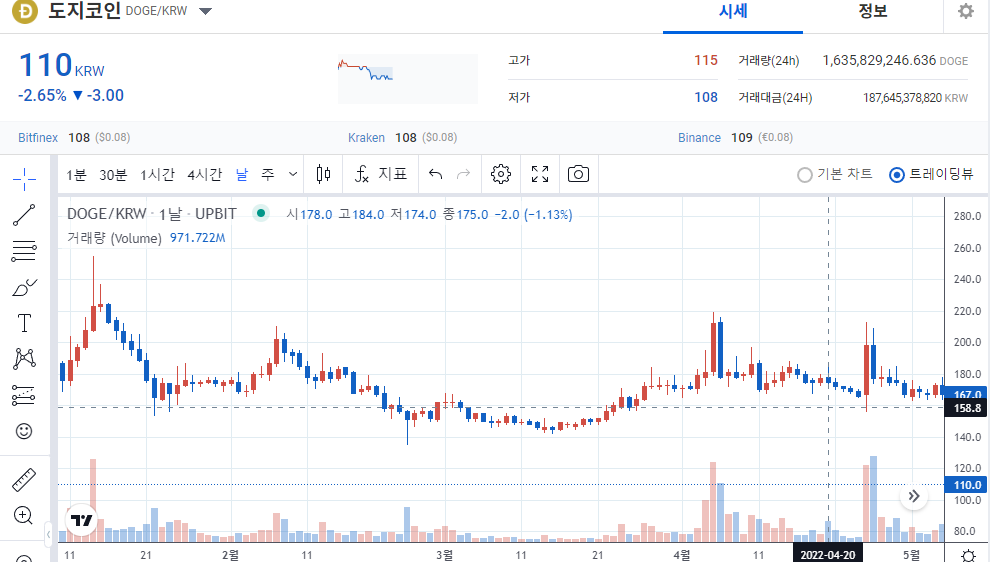
Task: Expand the DOGE/KRW market selector dropdown
Action: tap(205, 11)
